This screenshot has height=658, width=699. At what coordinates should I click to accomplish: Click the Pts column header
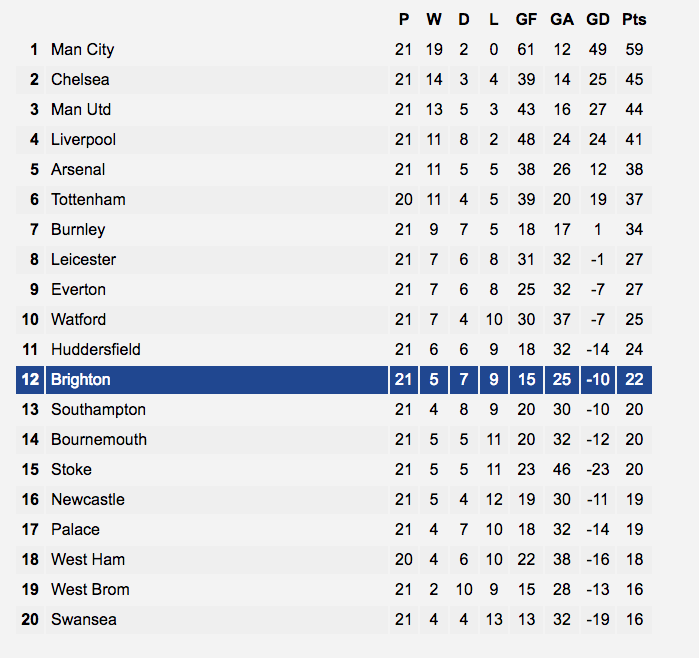[634, 20]
